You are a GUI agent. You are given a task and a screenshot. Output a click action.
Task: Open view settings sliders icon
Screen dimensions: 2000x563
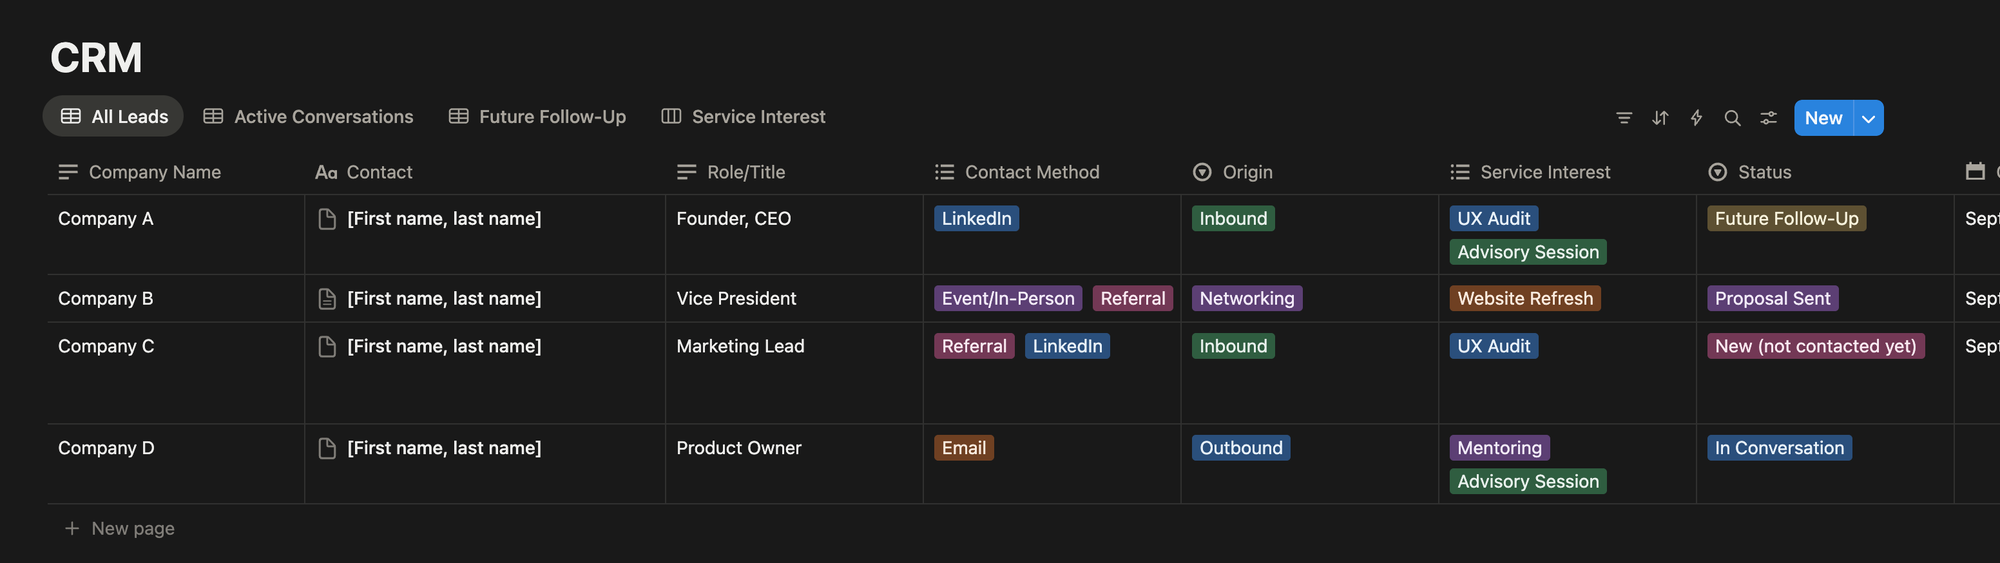click(1768, 118)
